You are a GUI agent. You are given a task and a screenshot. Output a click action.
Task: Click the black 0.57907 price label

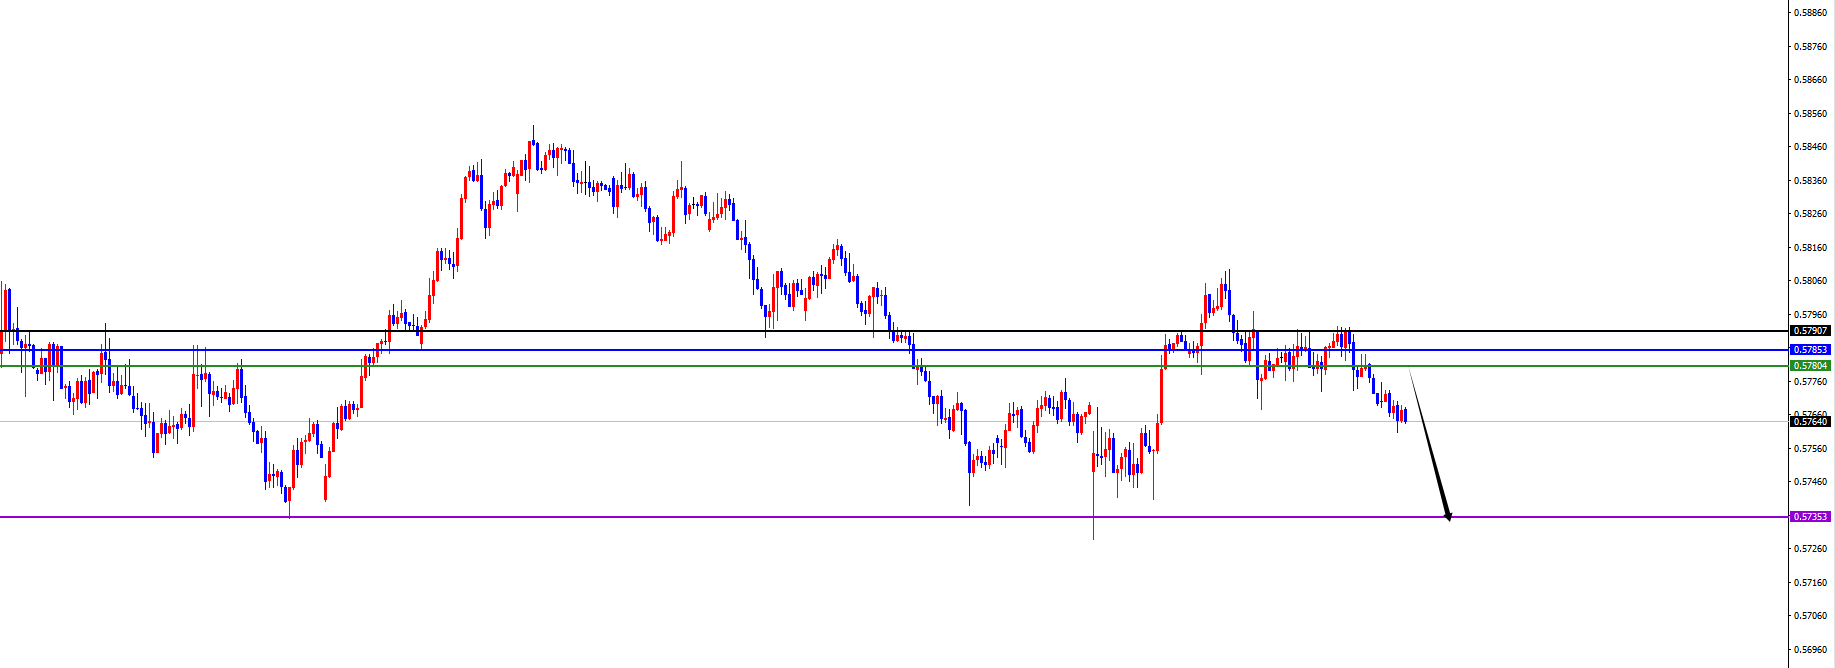[1811, 331]
